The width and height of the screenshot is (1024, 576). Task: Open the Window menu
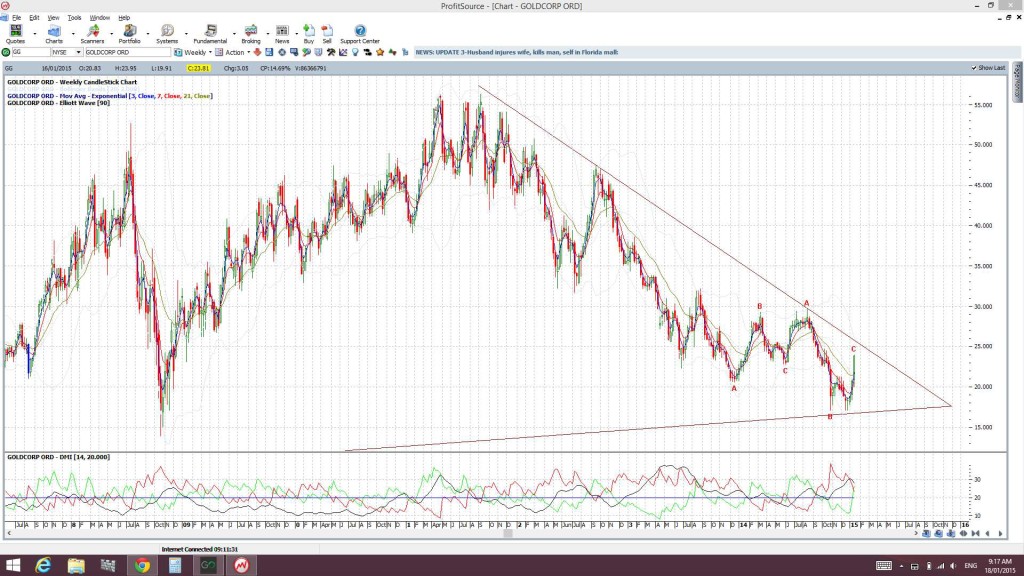click(99, 18)
